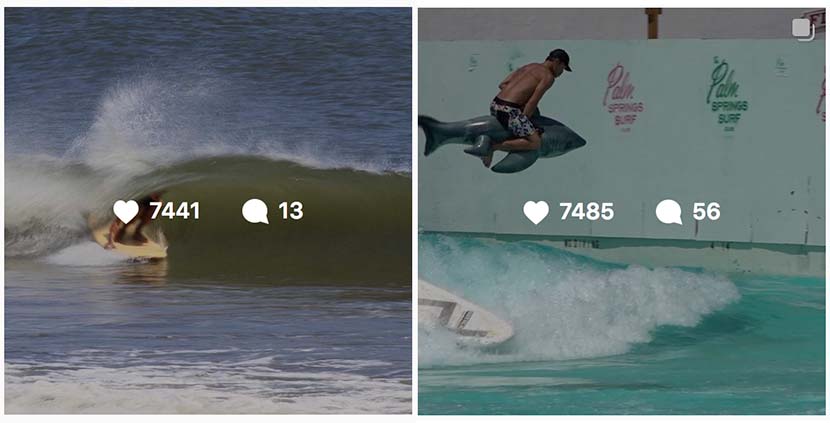The image size is (830, 423).
Task: Click the inflatable shark's tail fin
Action: point(434,134)
